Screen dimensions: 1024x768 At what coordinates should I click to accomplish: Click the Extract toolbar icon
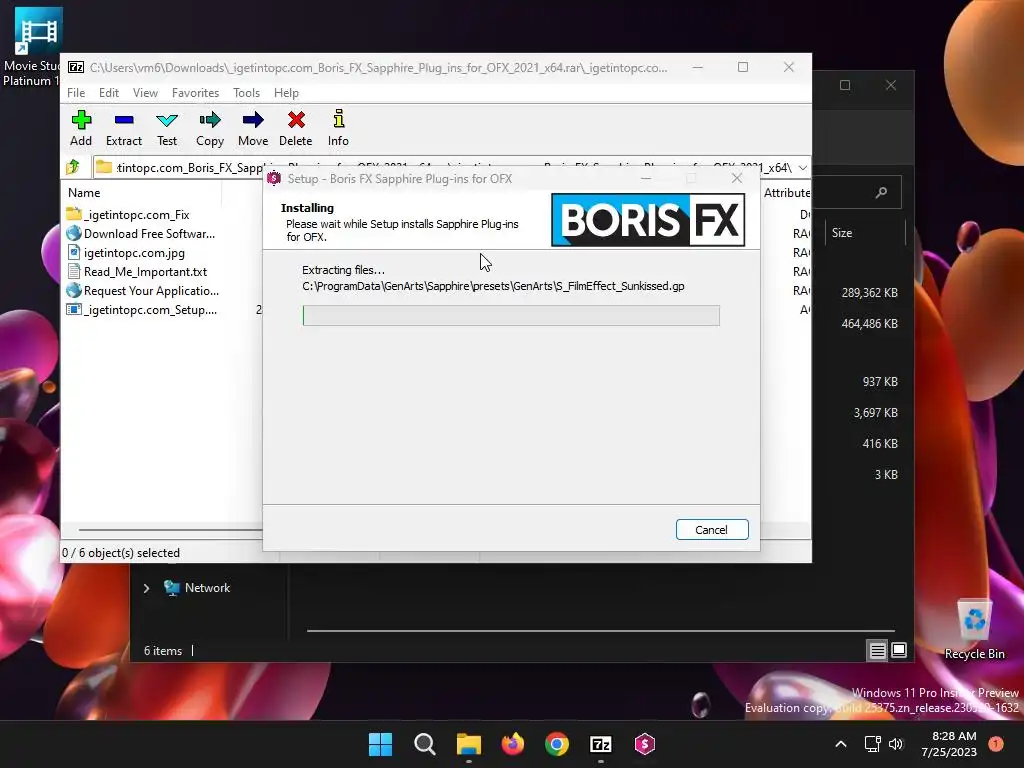click(x=123, y=128)
